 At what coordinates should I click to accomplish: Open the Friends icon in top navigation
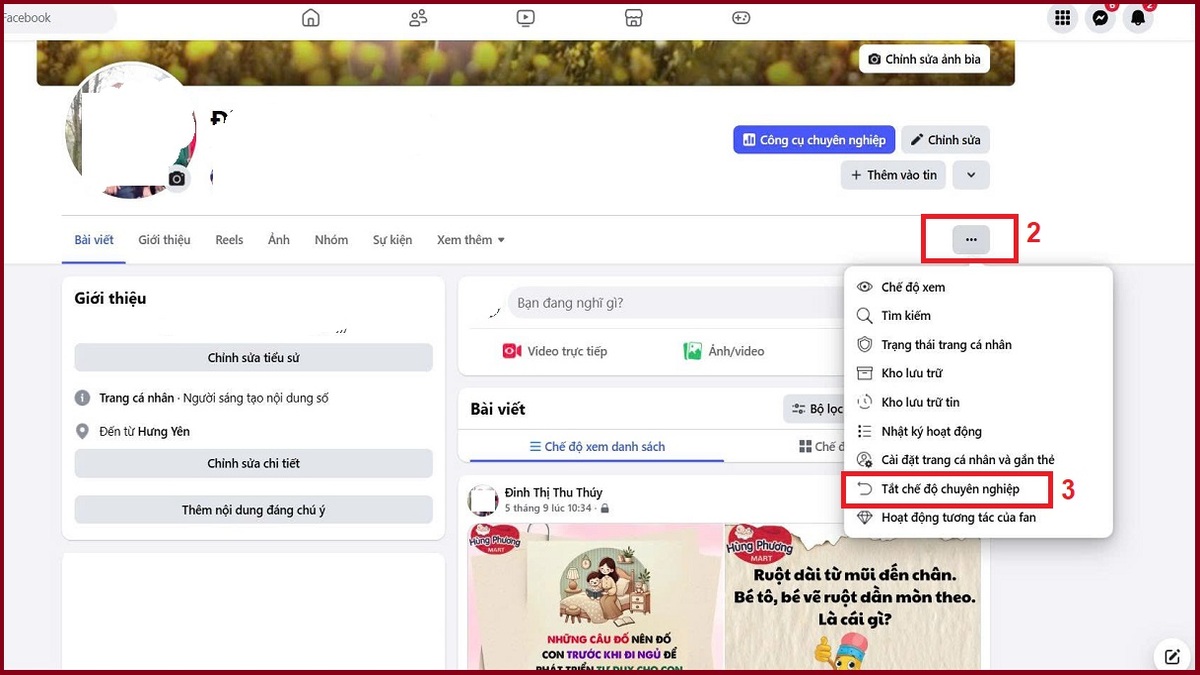(418, 18)
